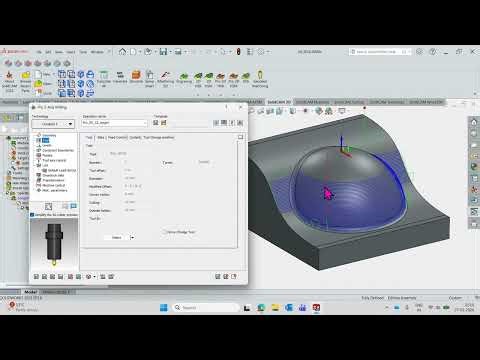Screen dimensions: 480x360
Task: Switch to the Feed Control tab
Action: 117,137
